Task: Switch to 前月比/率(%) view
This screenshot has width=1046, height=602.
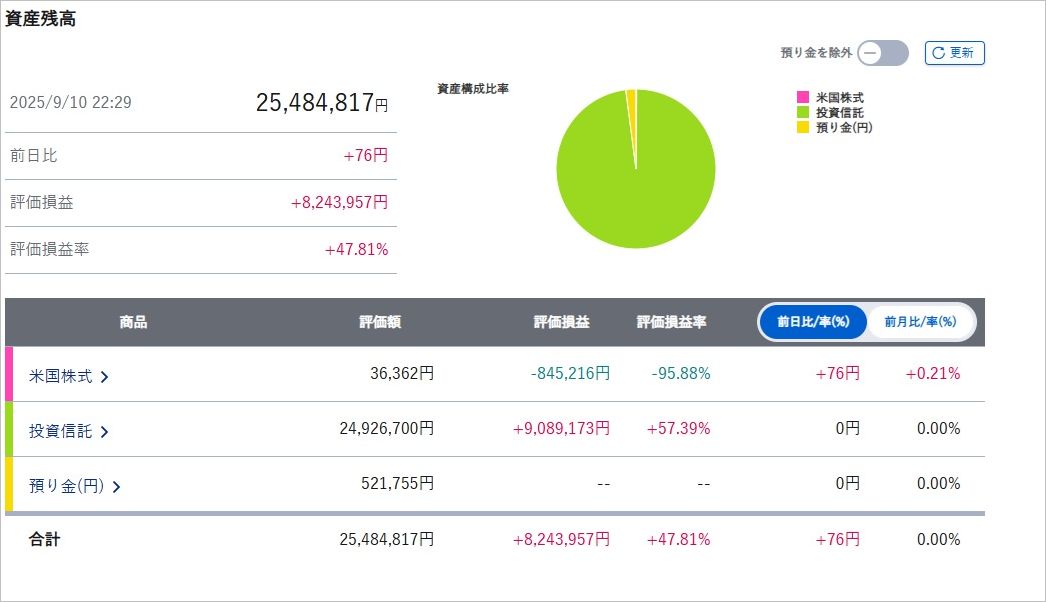Action: point(920,322)
